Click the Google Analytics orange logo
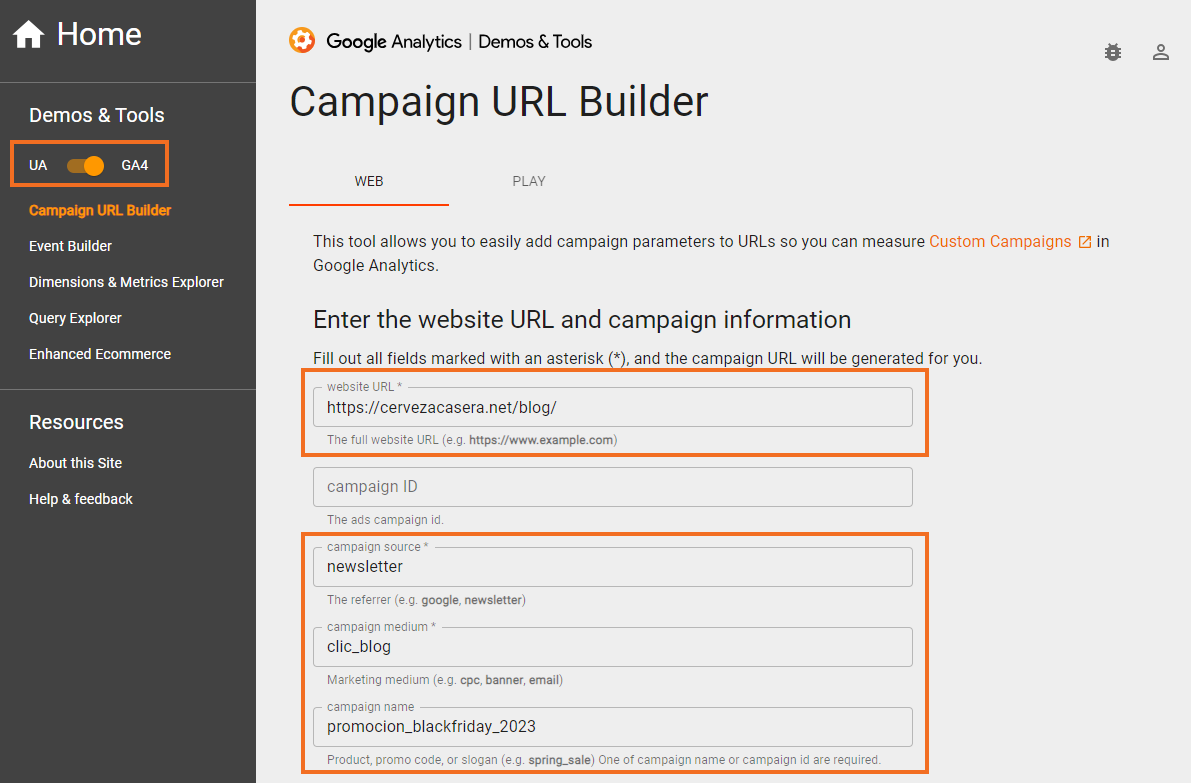 click(301, 41)
